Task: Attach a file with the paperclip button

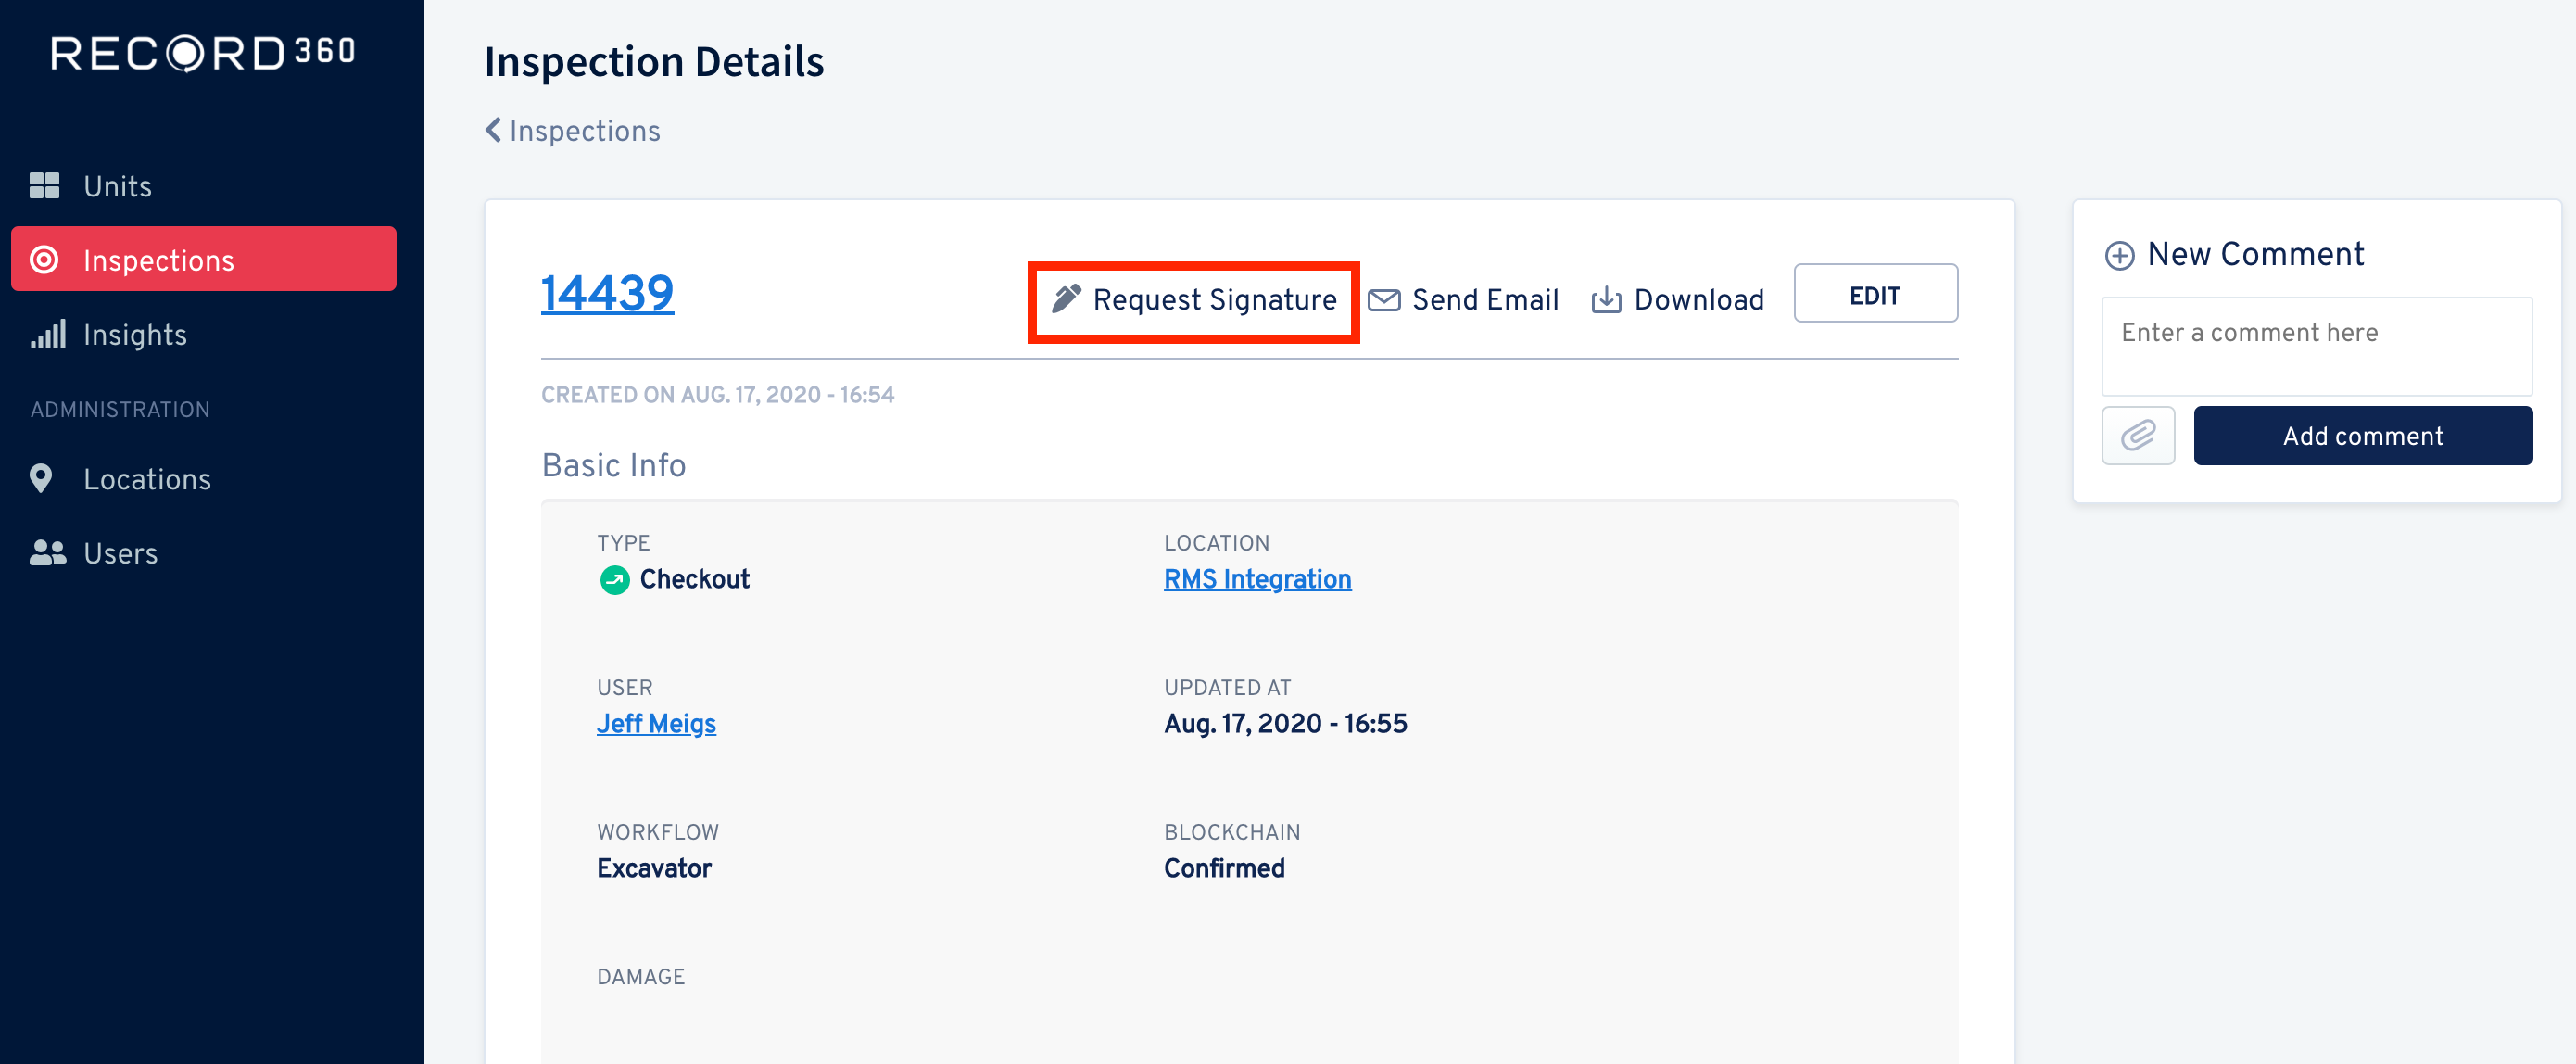Action: tap(2138, 436)
